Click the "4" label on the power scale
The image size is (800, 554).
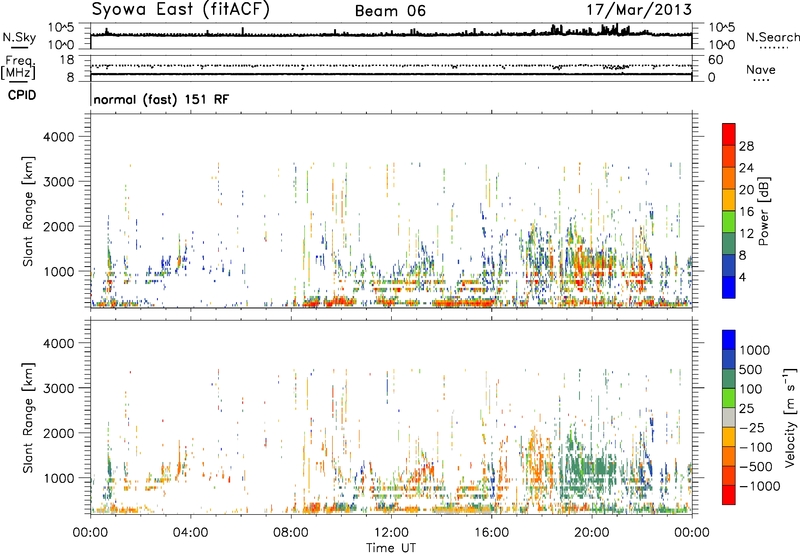[742, 278]
